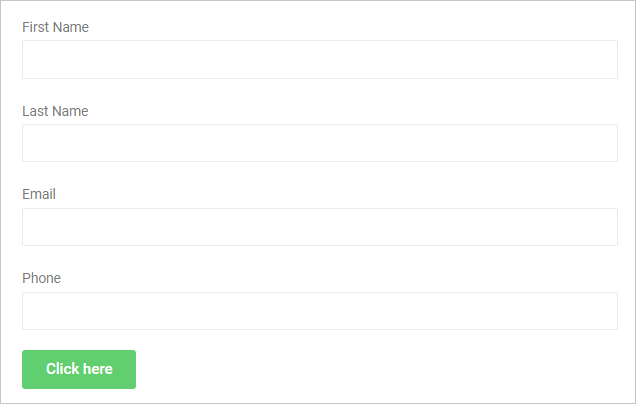Click the field for entering an email address
The width and height of the screenshot is (636, 404).
pos(320,227)
